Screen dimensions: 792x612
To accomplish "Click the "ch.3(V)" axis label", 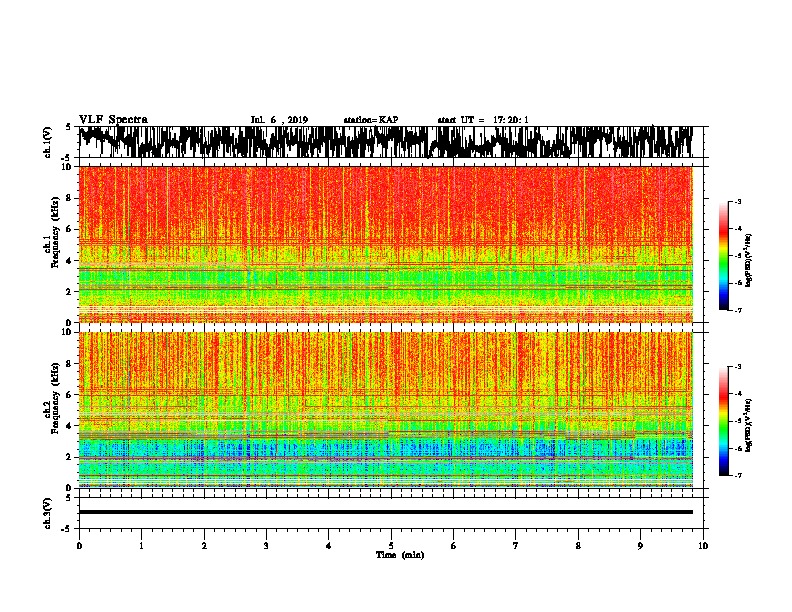I will [x=48, y=513].
